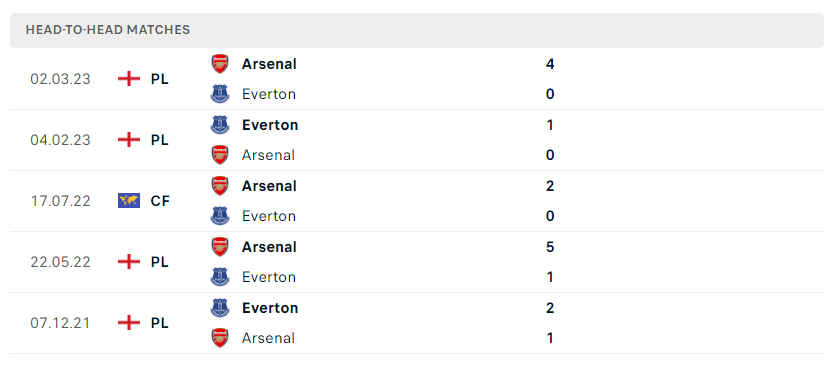
Task: Click PL league label on 02.03.23 row
Action: click(x=159, y=79)
